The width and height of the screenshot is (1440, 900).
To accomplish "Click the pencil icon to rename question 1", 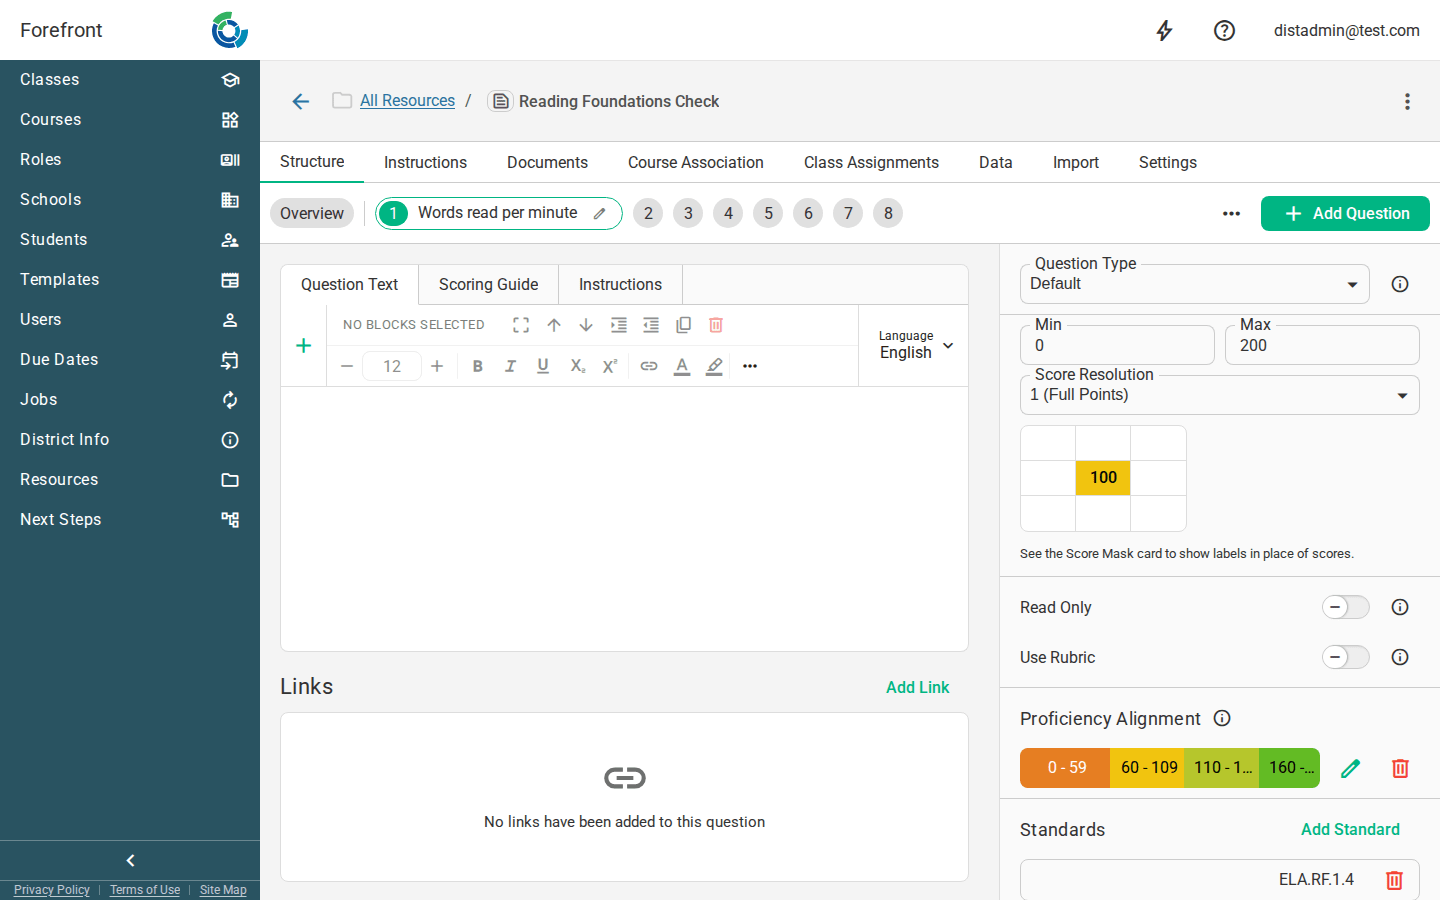I will point(600,213).
